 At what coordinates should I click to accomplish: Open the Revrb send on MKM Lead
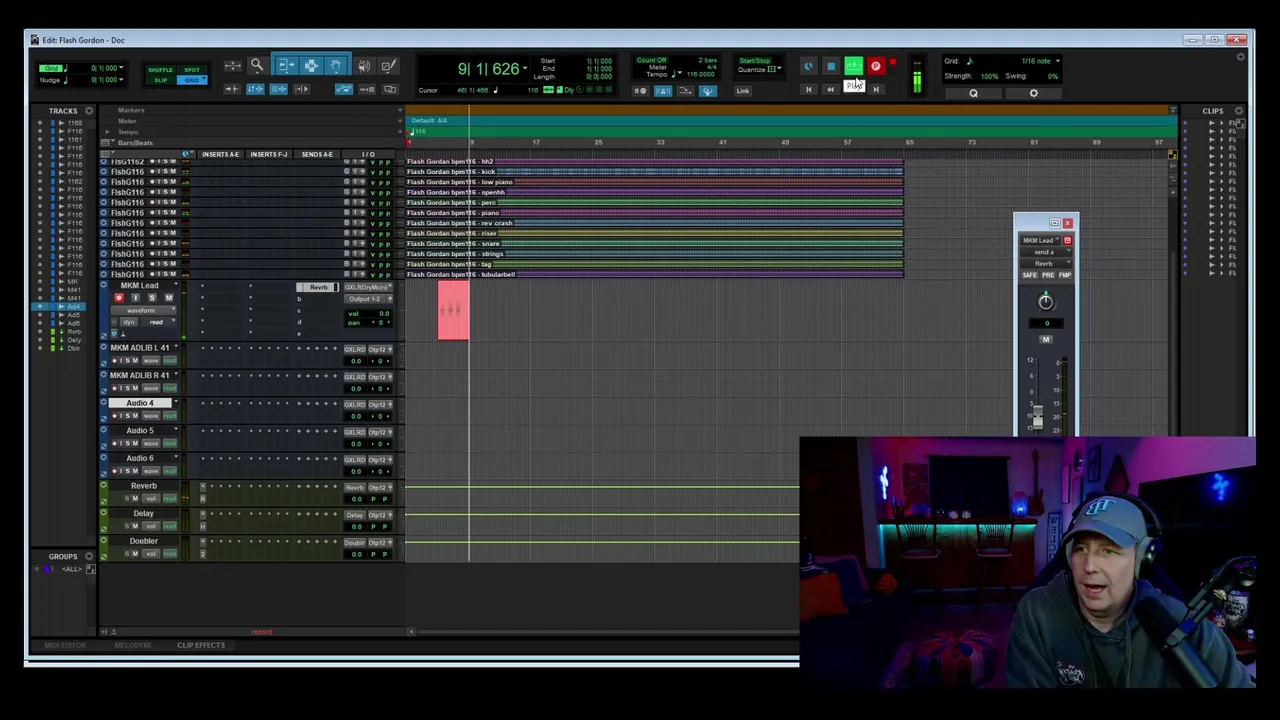pyautogui.click(x=318, y=288)
